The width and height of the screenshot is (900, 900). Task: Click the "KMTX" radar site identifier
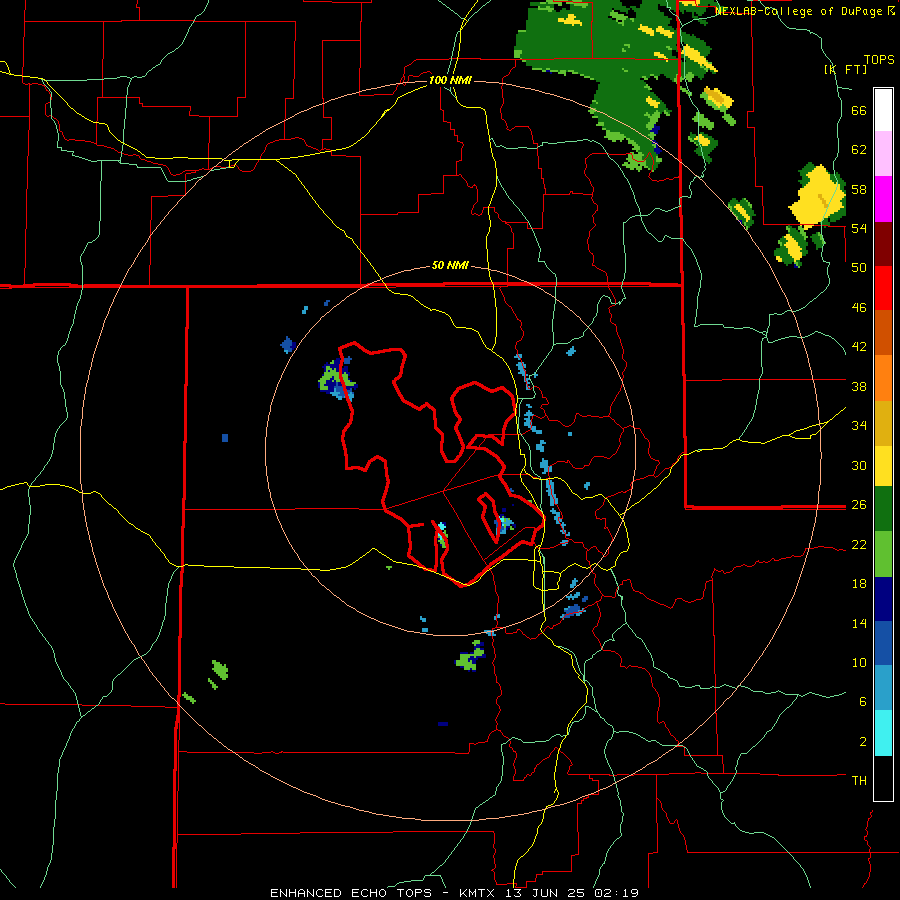480,893
